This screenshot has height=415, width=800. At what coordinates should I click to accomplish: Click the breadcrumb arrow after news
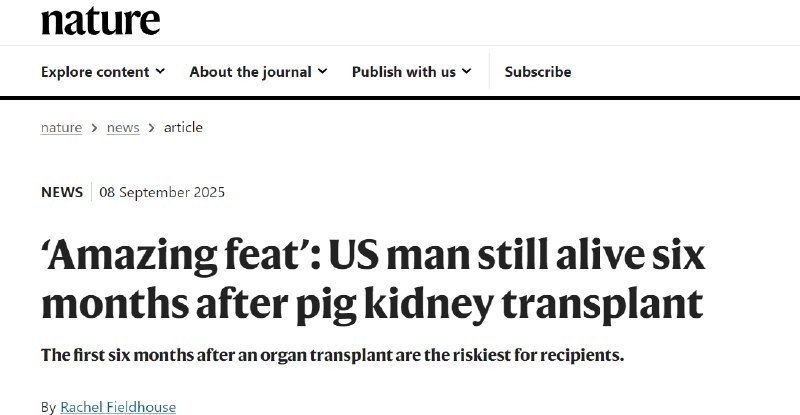(x=152, y=128)
